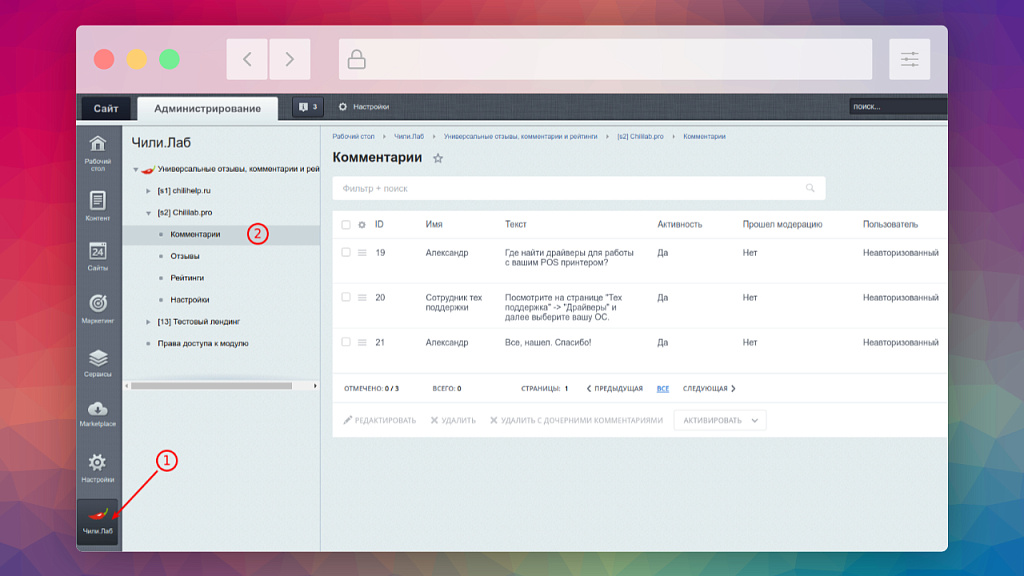The width and height of the screenshot is (1024, 576).
Task: Tick the checkbox for comment ID 20
Action: 346,297
